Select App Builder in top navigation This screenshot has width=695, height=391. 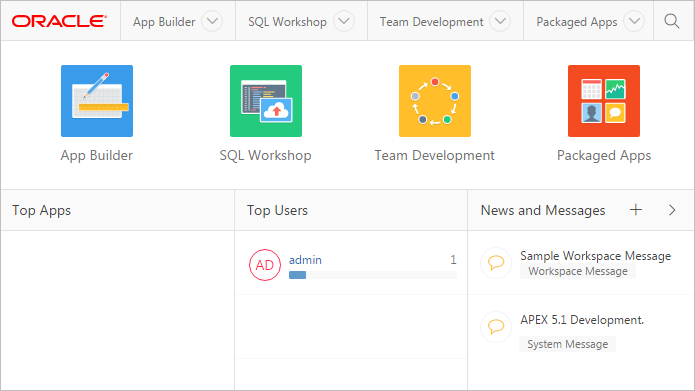tap(164, 22)
